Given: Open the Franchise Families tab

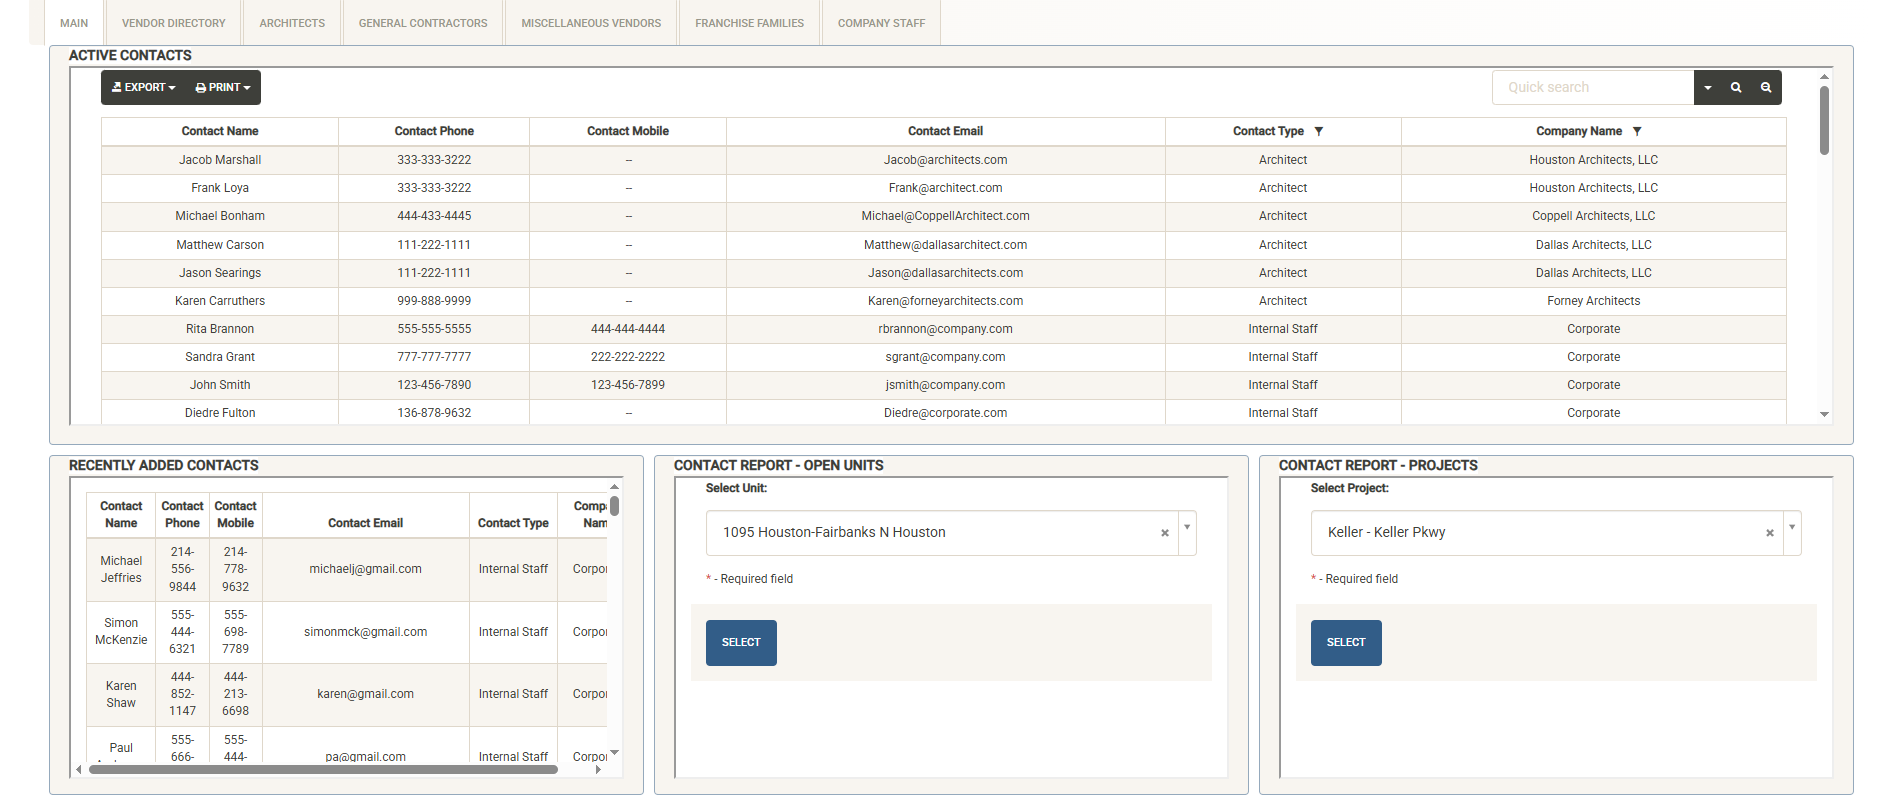Looking at the screenshot, I should pos(749,23).
